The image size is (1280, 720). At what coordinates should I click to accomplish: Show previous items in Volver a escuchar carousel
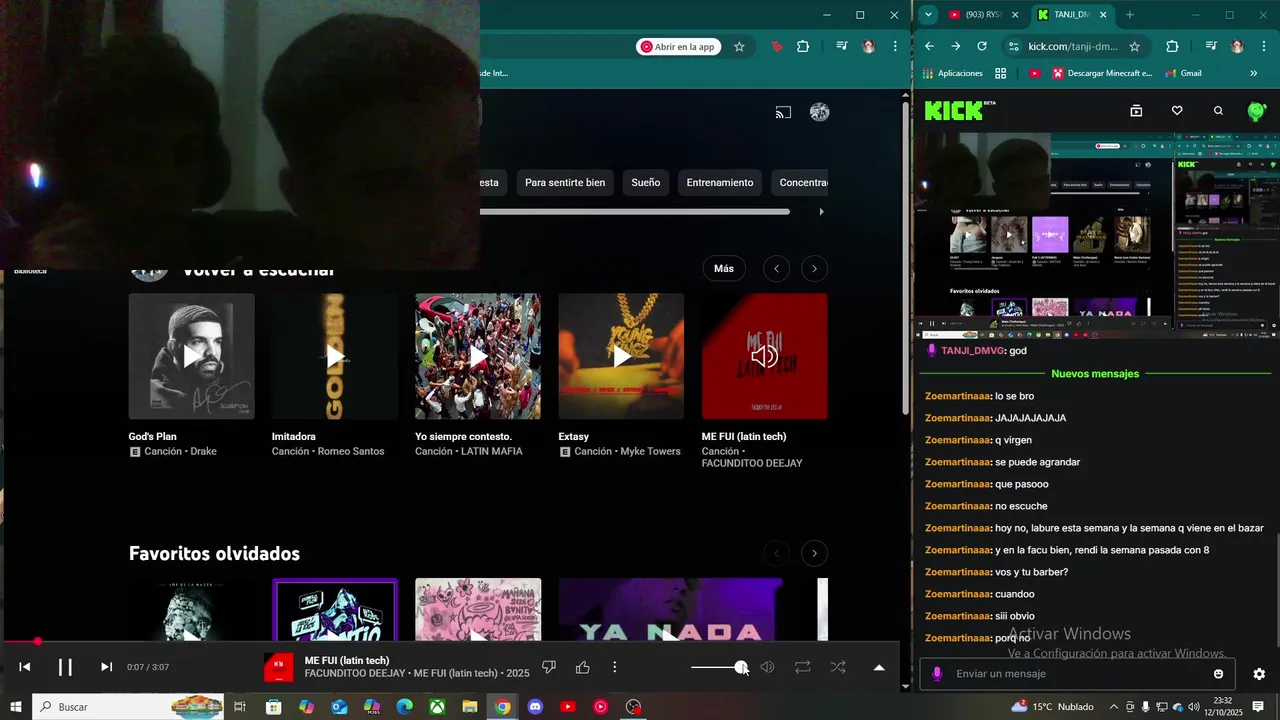point(776,268)
